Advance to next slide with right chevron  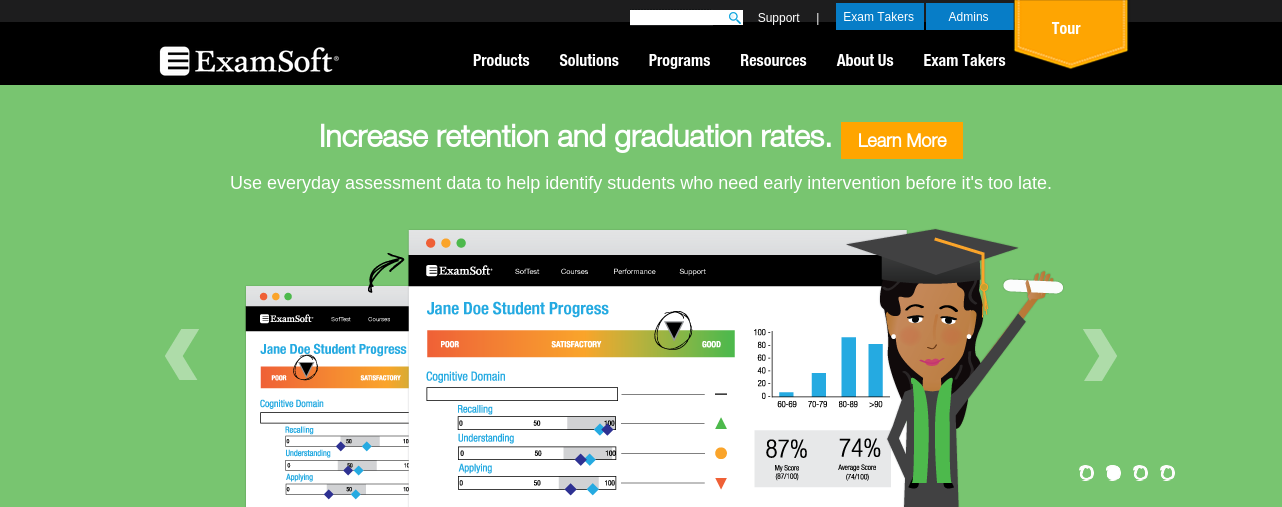1100,354
